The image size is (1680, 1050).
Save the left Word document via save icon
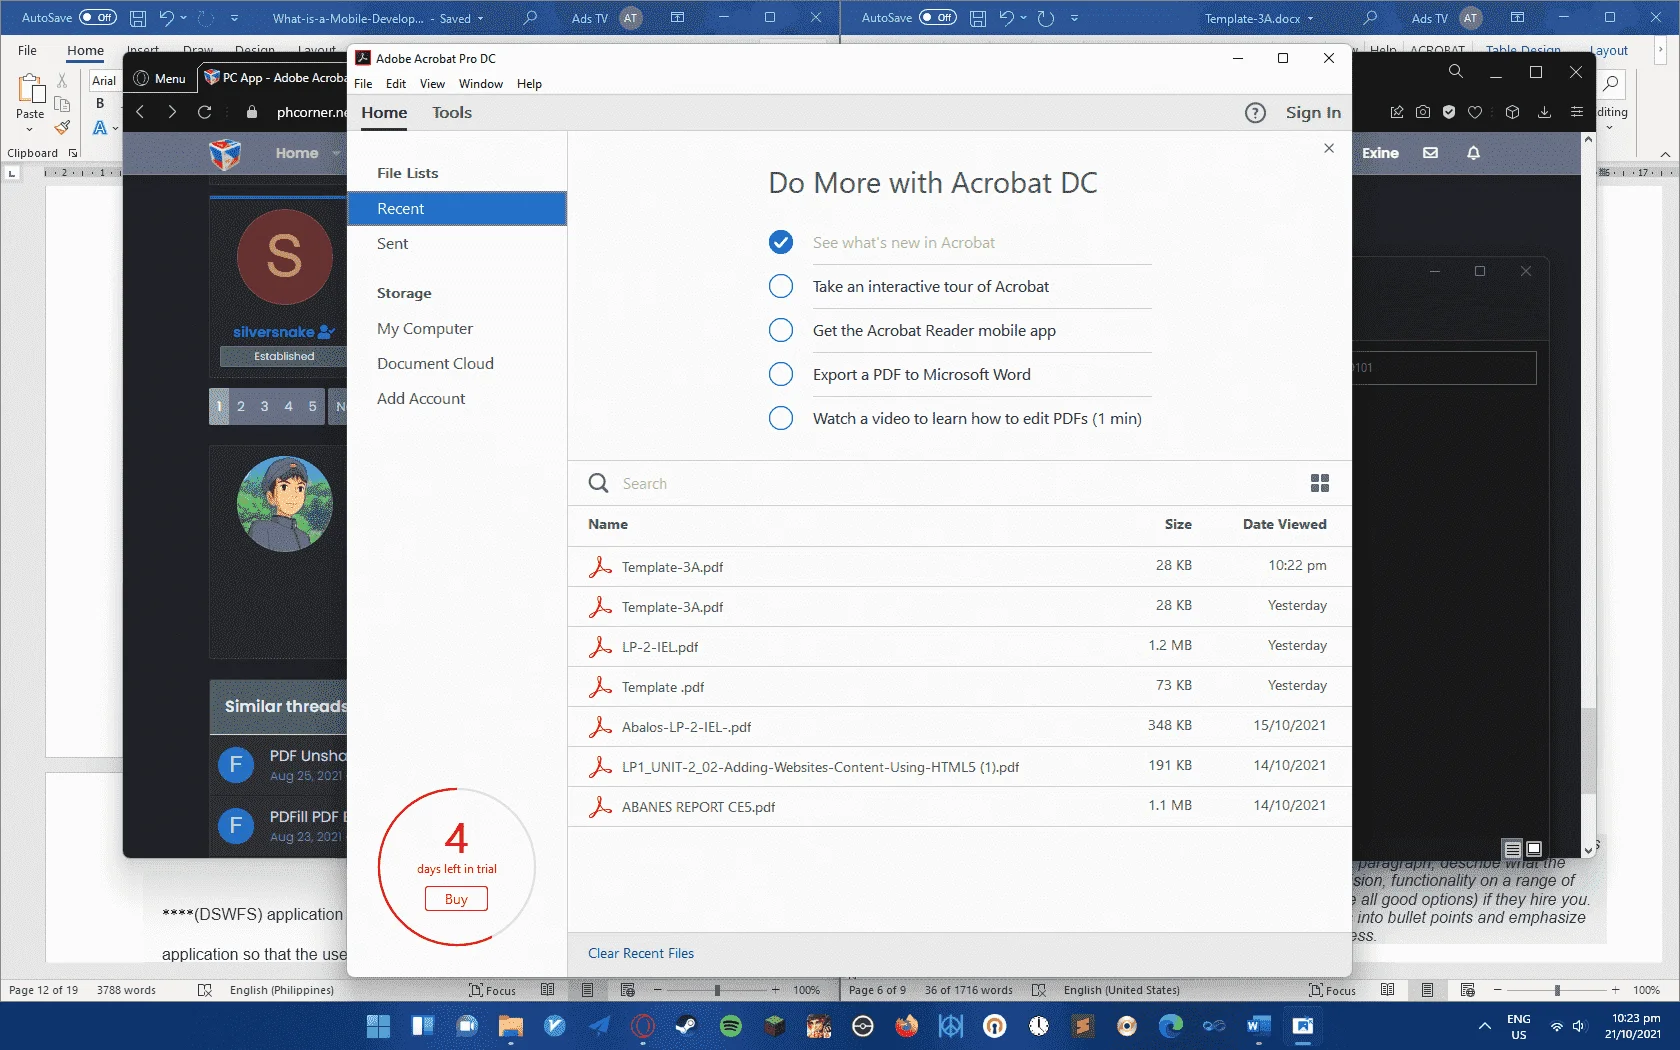click(138, 18)
